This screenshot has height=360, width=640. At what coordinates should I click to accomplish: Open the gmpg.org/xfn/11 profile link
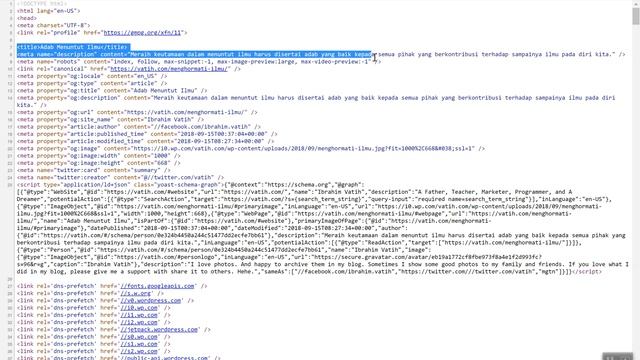click(x=142, y=33)
